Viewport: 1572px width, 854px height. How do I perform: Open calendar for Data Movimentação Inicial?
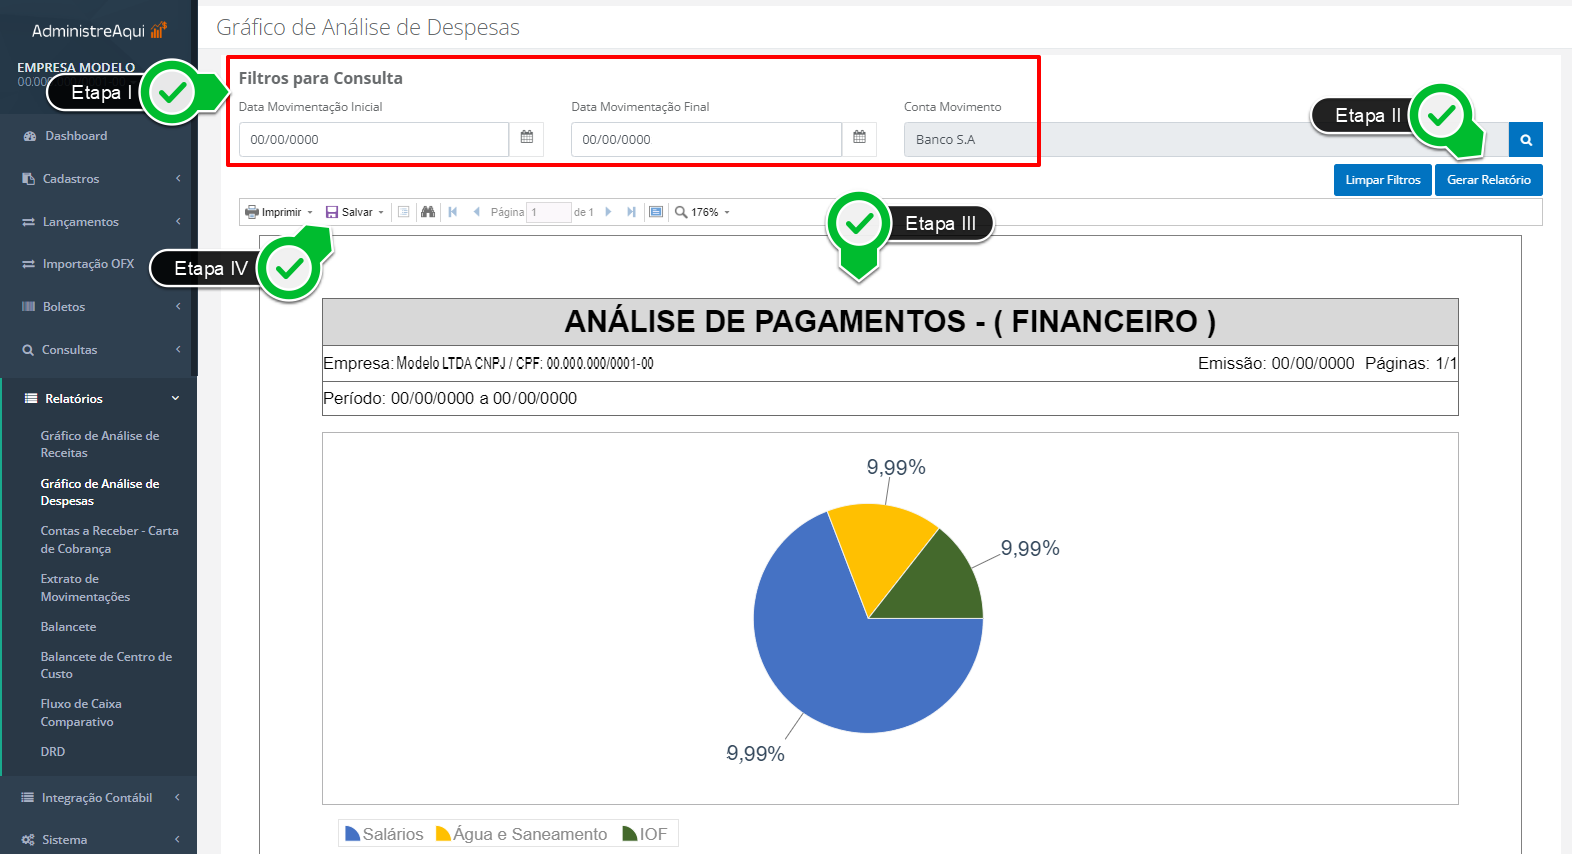[526, 138]
